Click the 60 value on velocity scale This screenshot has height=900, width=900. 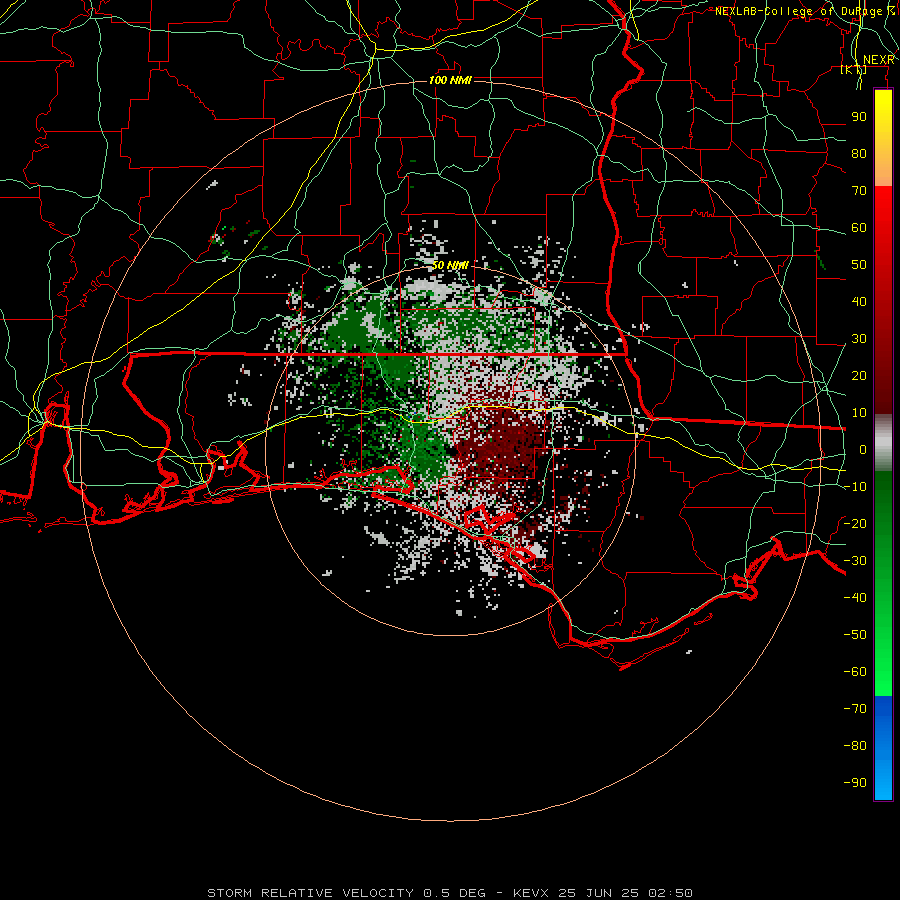pos(859,227)
